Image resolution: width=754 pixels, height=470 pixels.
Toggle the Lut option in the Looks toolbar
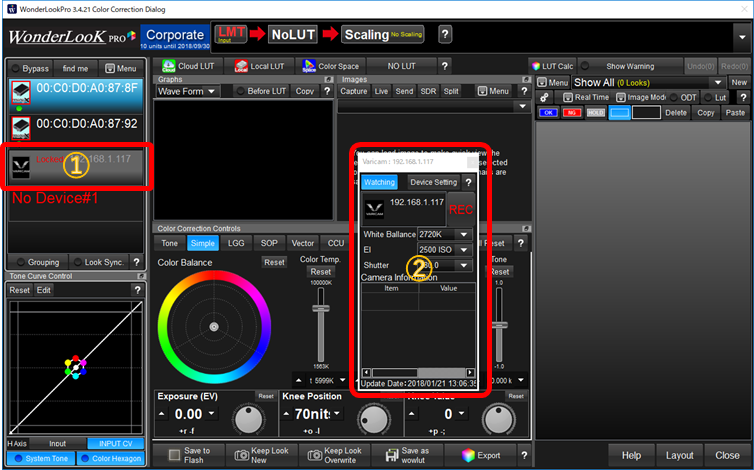[x=715, y=98]
